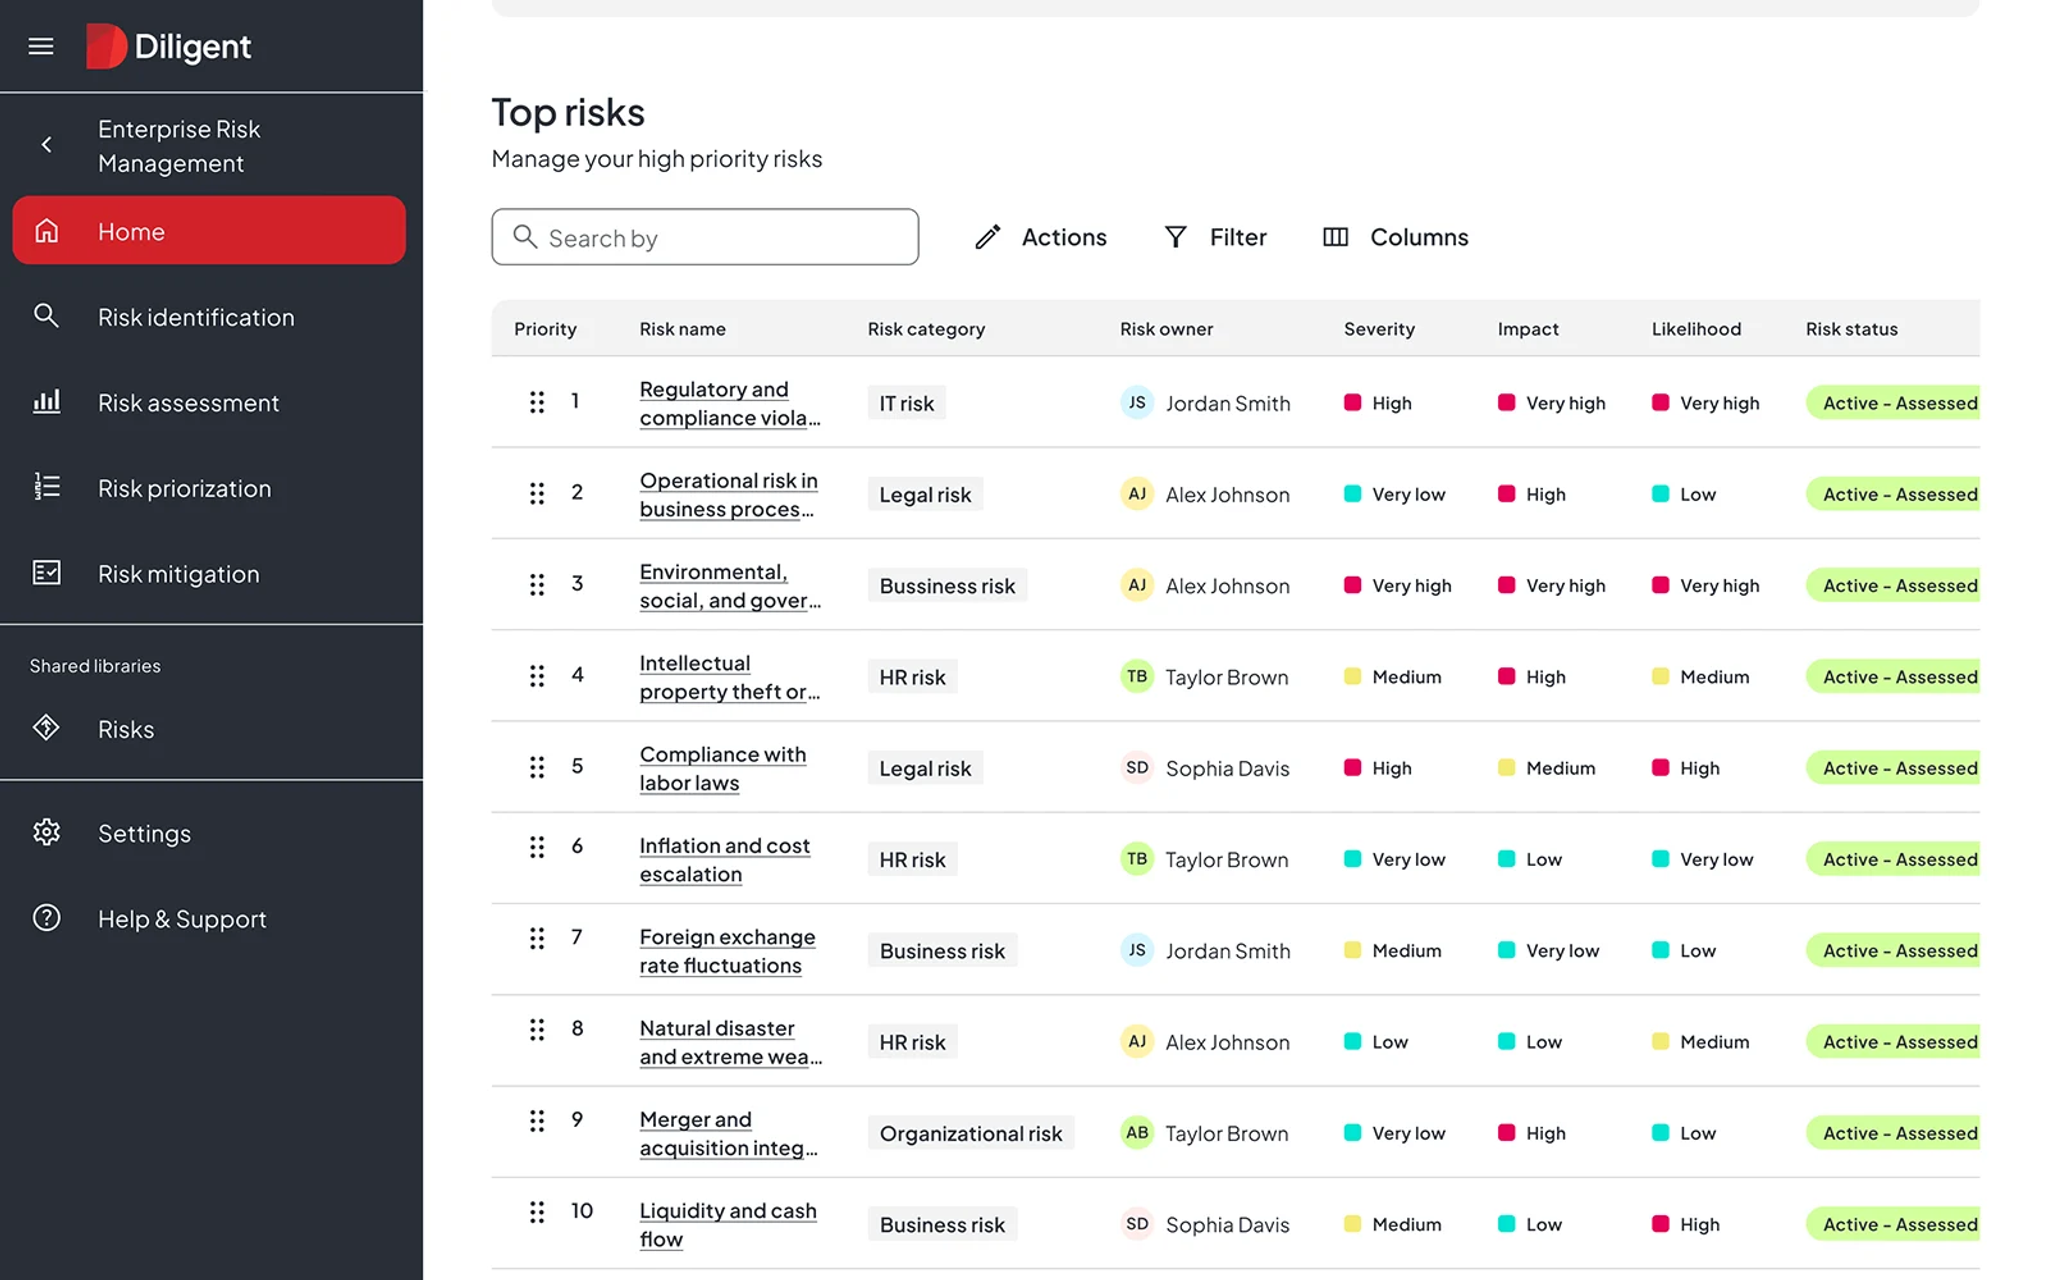
Task: Click the drag handle for priority 9
Action: coord(537,1120)
